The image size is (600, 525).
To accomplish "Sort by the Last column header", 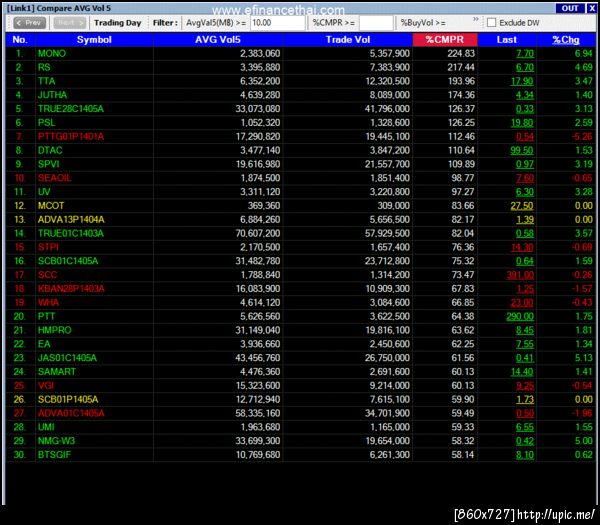I will (507, 40).
